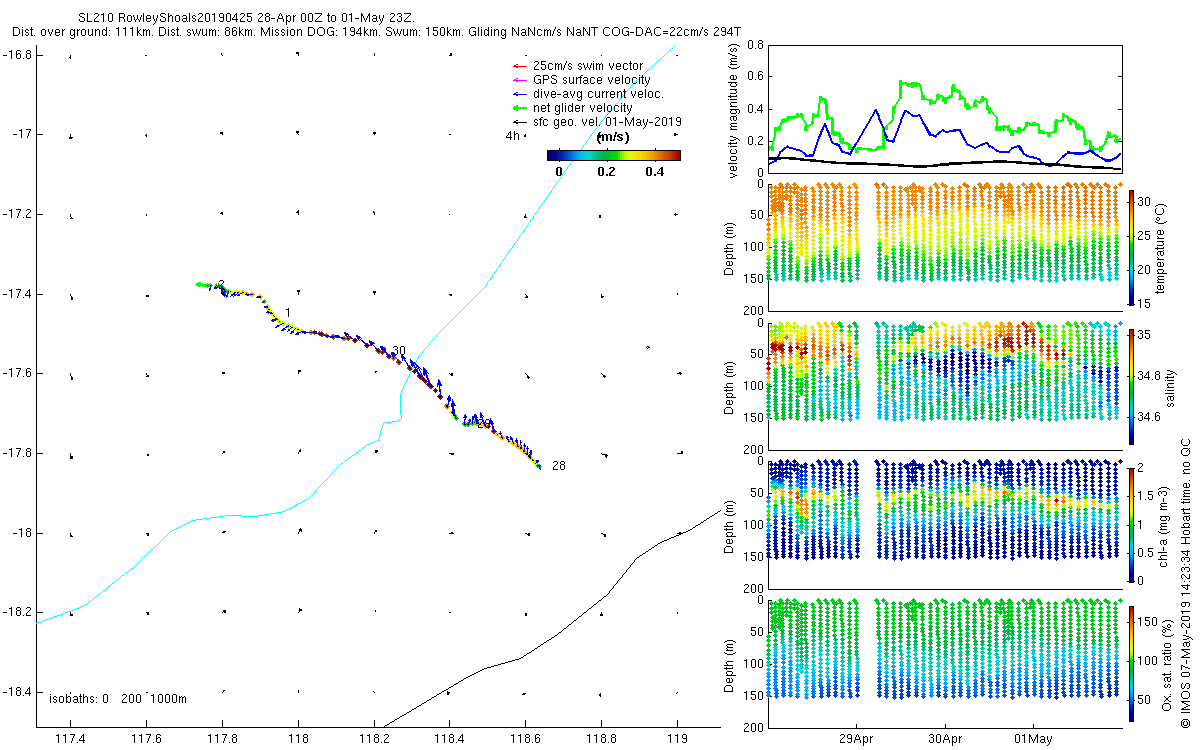The width and height of the screenshot is (1200, 750).
Task: Click the '-18.4' latitude tick label
Action: point(19,692)
